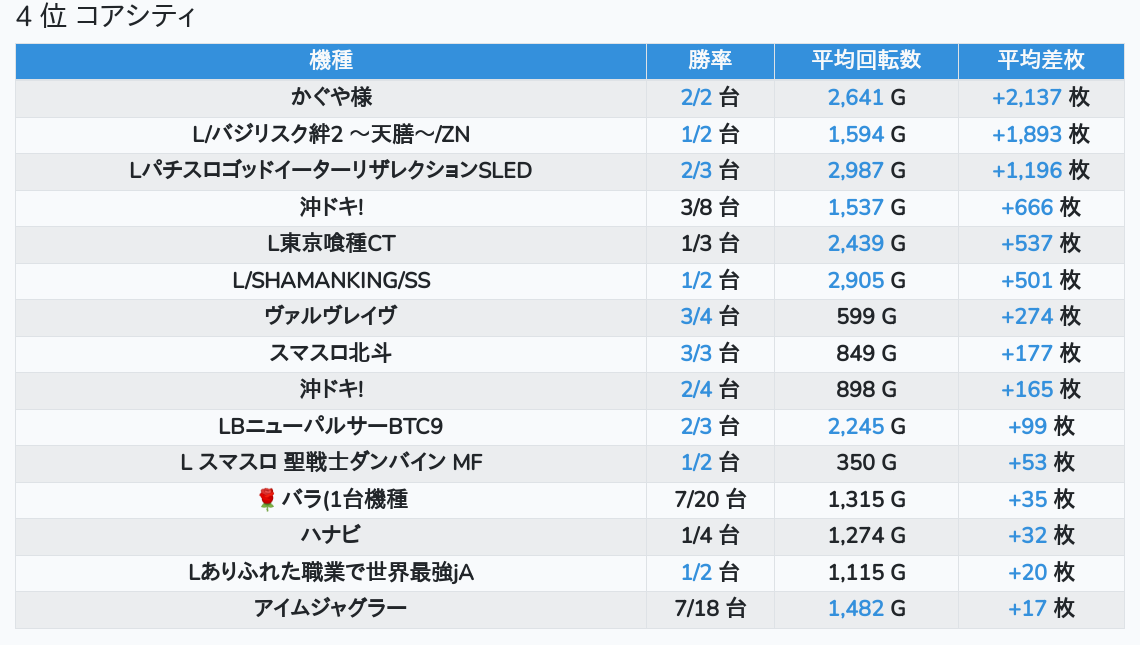The height and width of the screenshot is (645, 1140).
Task: Open the 1,537 G average spins link
Action: (x=856, y=207)
